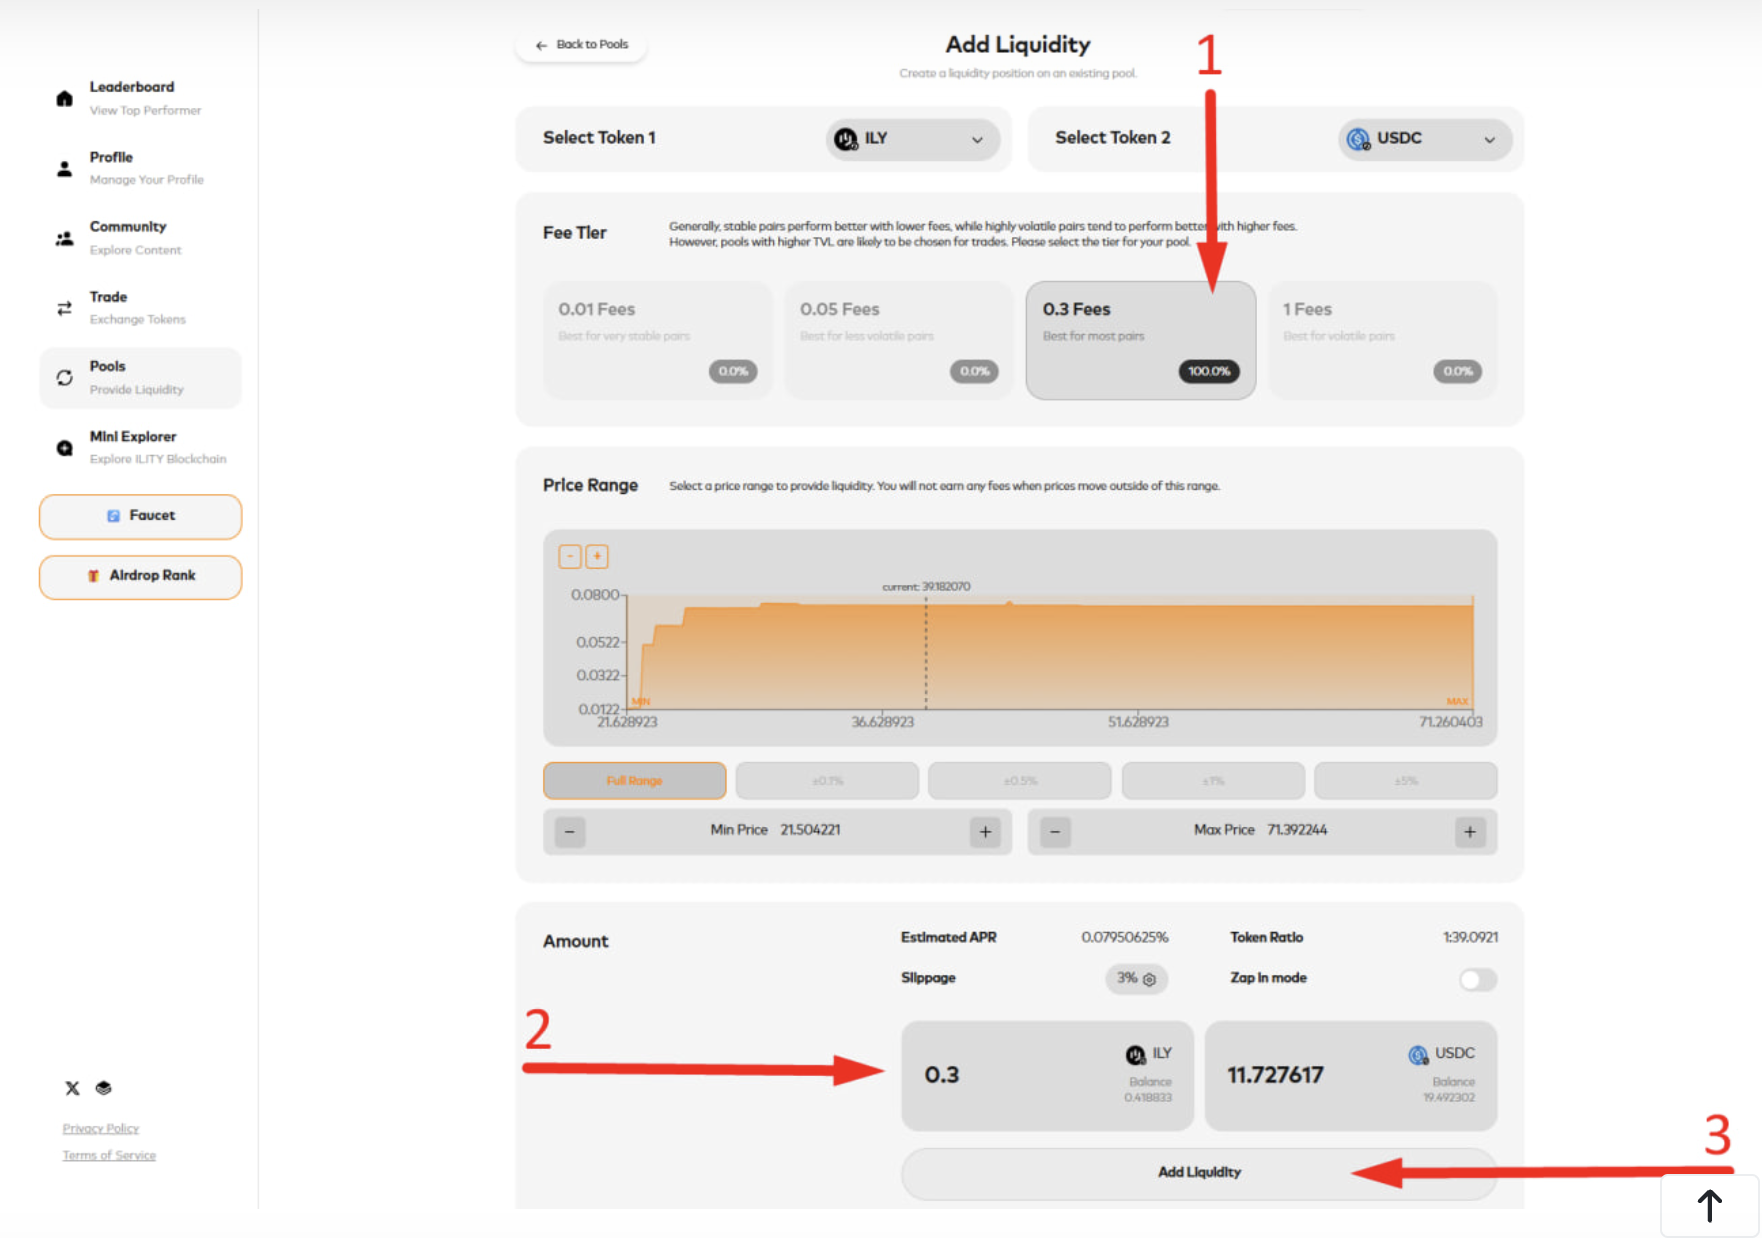
Task: Click the slippage settings gear icon
Action: [x=1149, y=979]
